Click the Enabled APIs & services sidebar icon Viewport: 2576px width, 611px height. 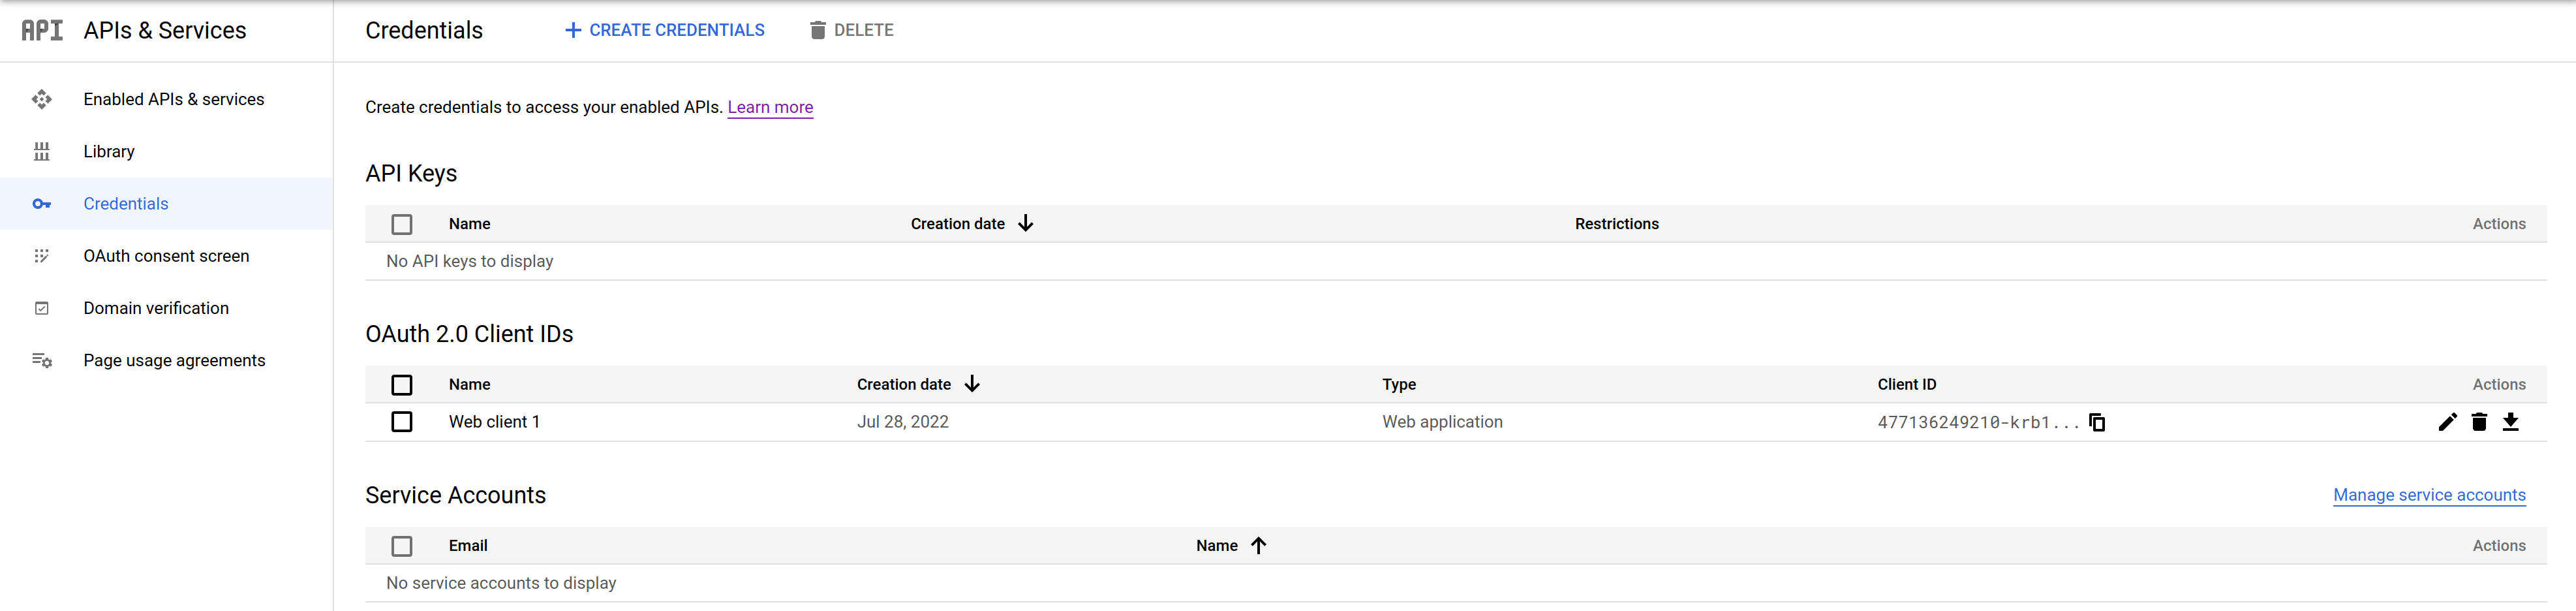42,99
